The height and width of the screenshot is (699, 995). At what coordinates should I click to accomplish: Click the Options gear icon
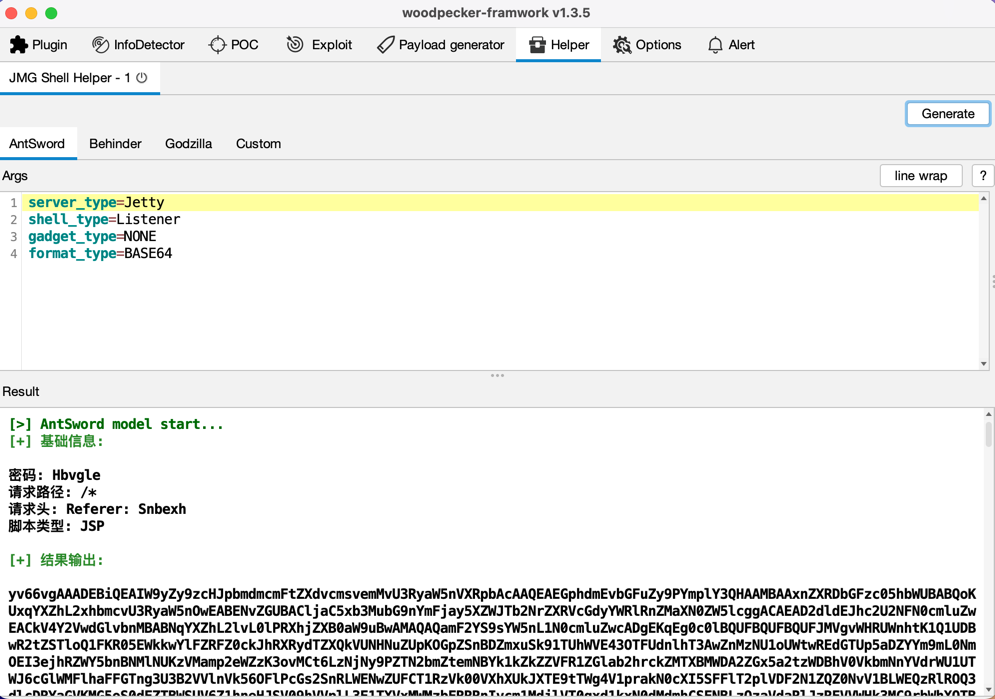[x=622, y=44]
